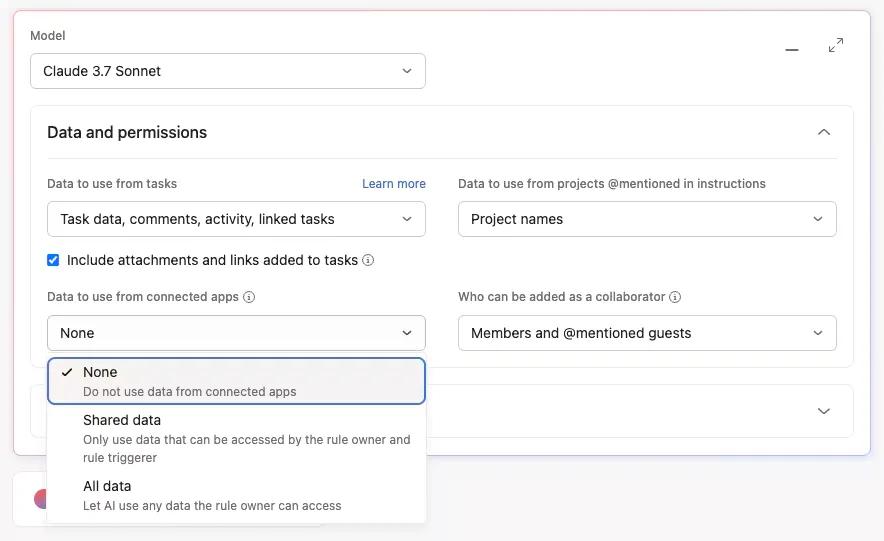Select the Shared data option
Screen dimensions: 884x541
[x=236, y=438]
